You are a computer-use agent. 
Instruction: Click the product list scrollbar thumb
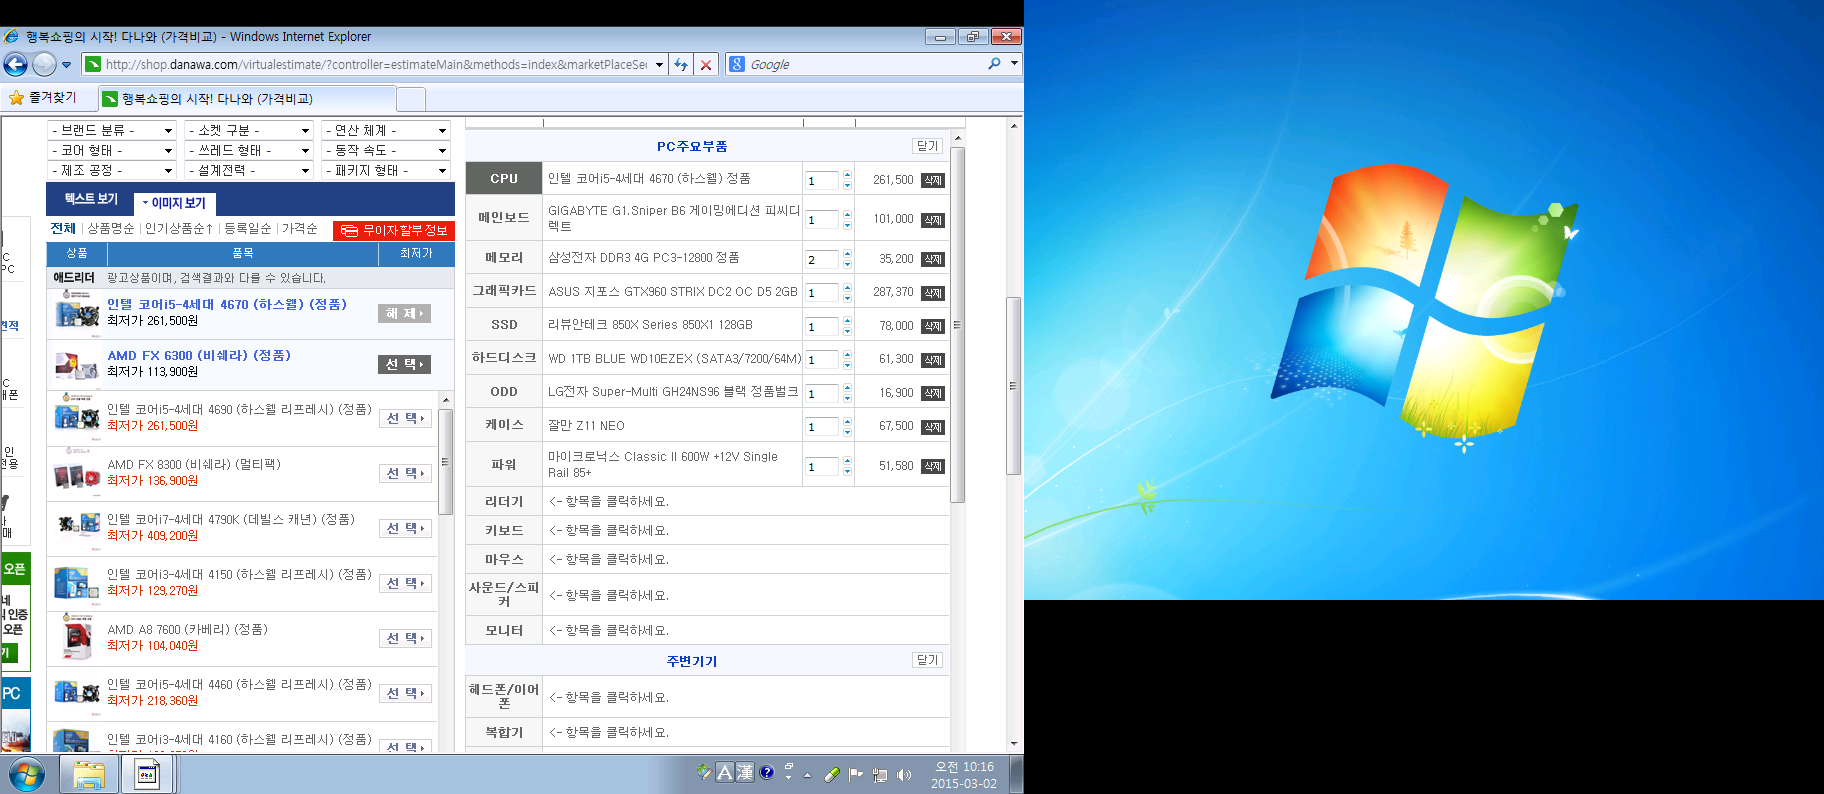click(446, 461)
